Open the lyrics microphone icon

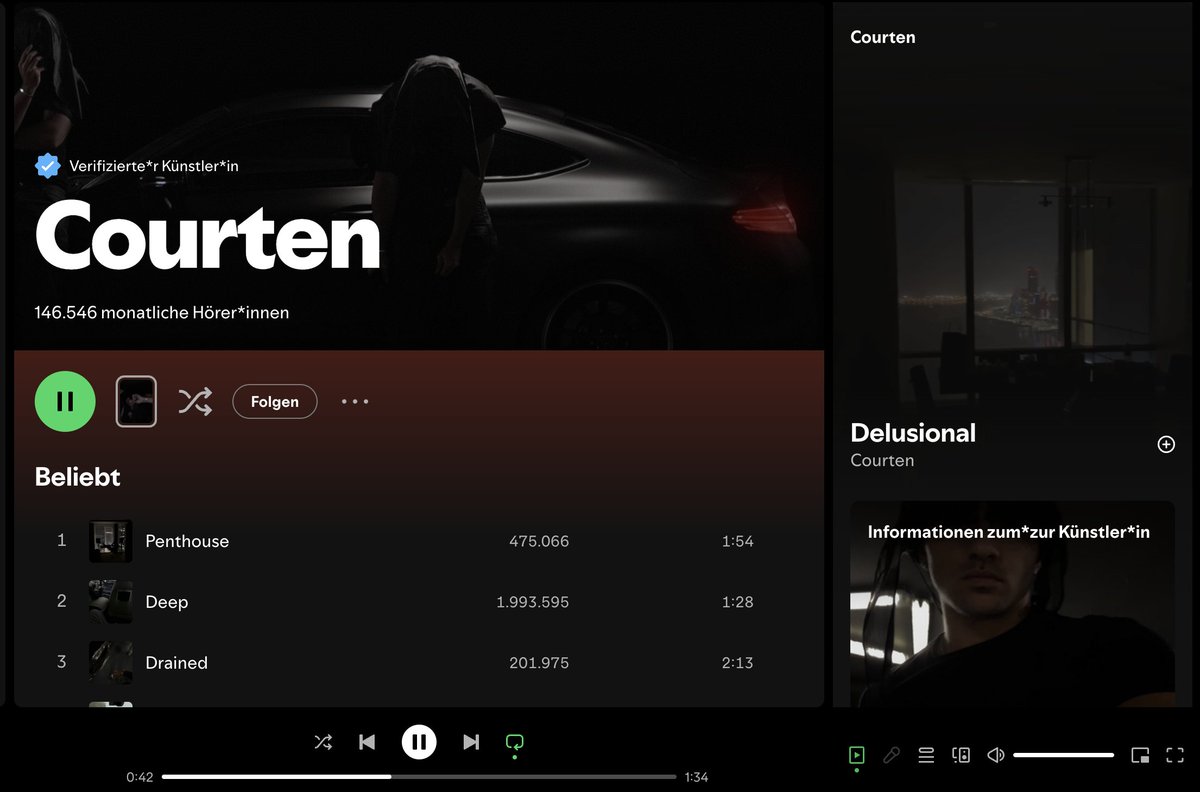pyautogui.click(x=891, y=755)
